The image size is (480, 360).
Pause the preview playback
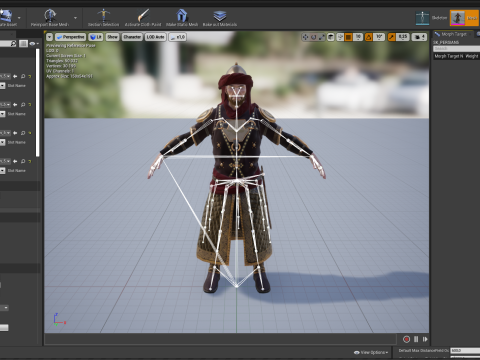tap(416, 339)
